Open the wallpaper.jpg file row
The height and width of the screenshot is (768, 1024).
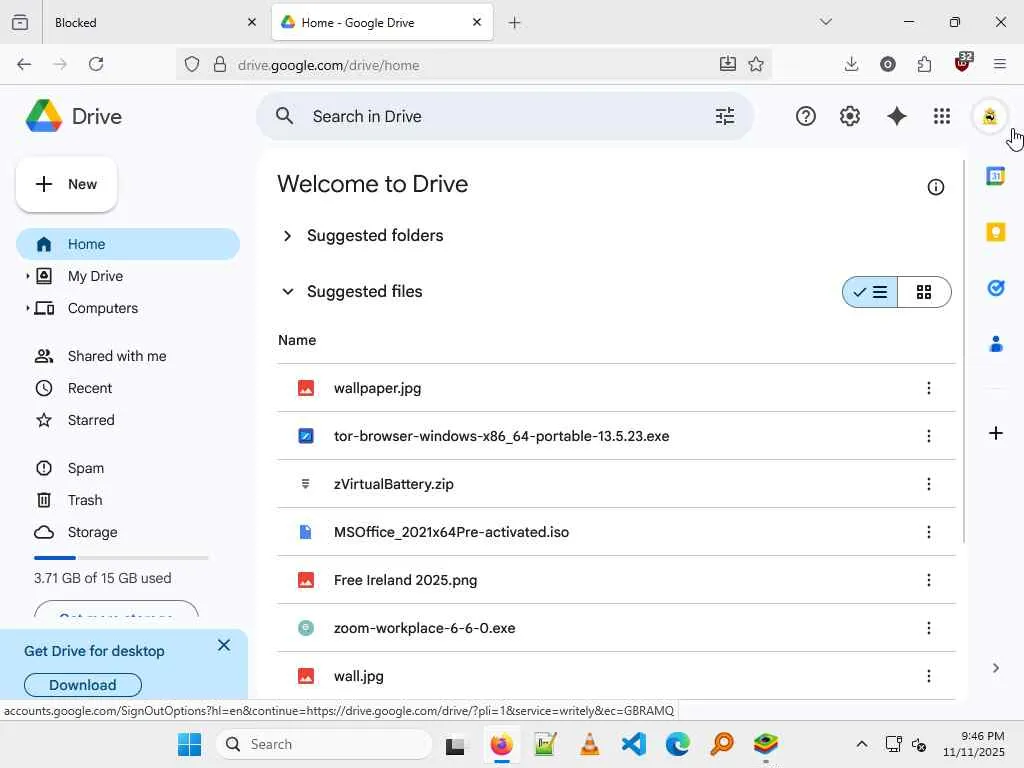616,388
